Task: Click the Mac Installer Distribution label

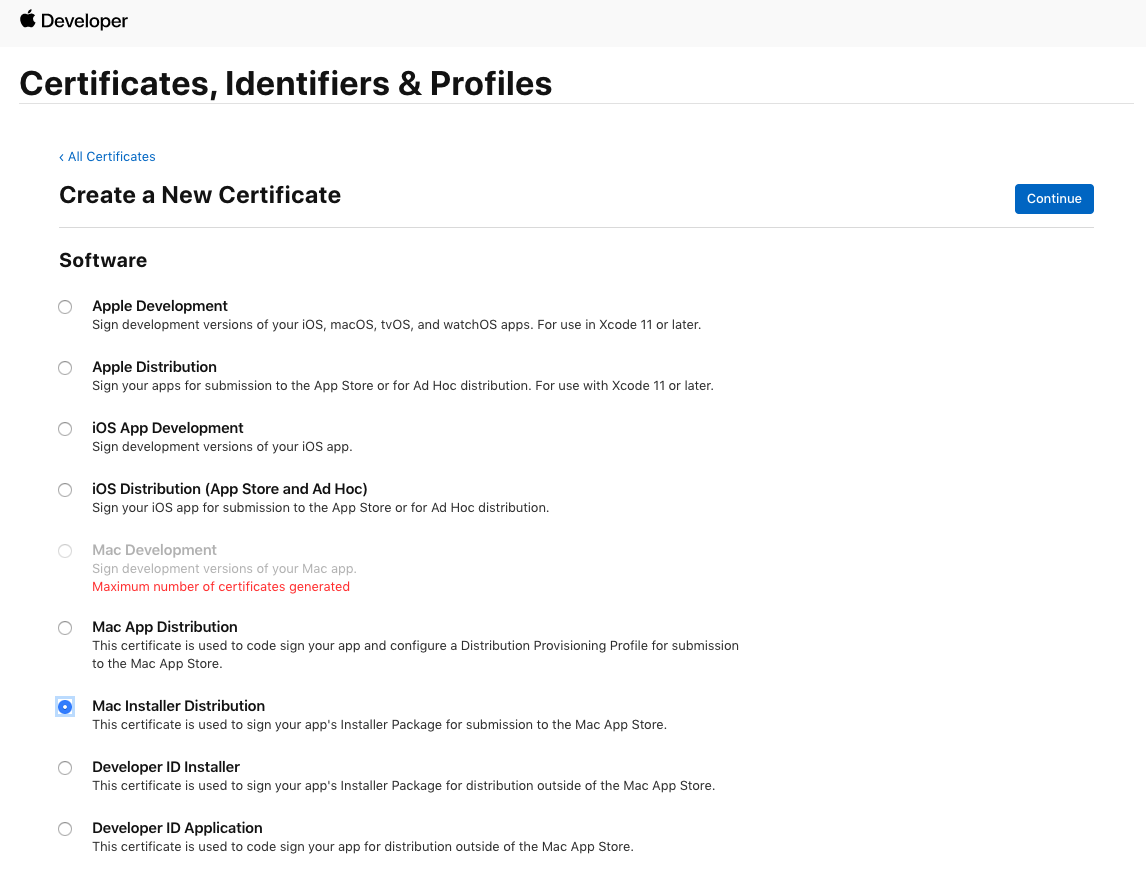Action: [178, 706]
